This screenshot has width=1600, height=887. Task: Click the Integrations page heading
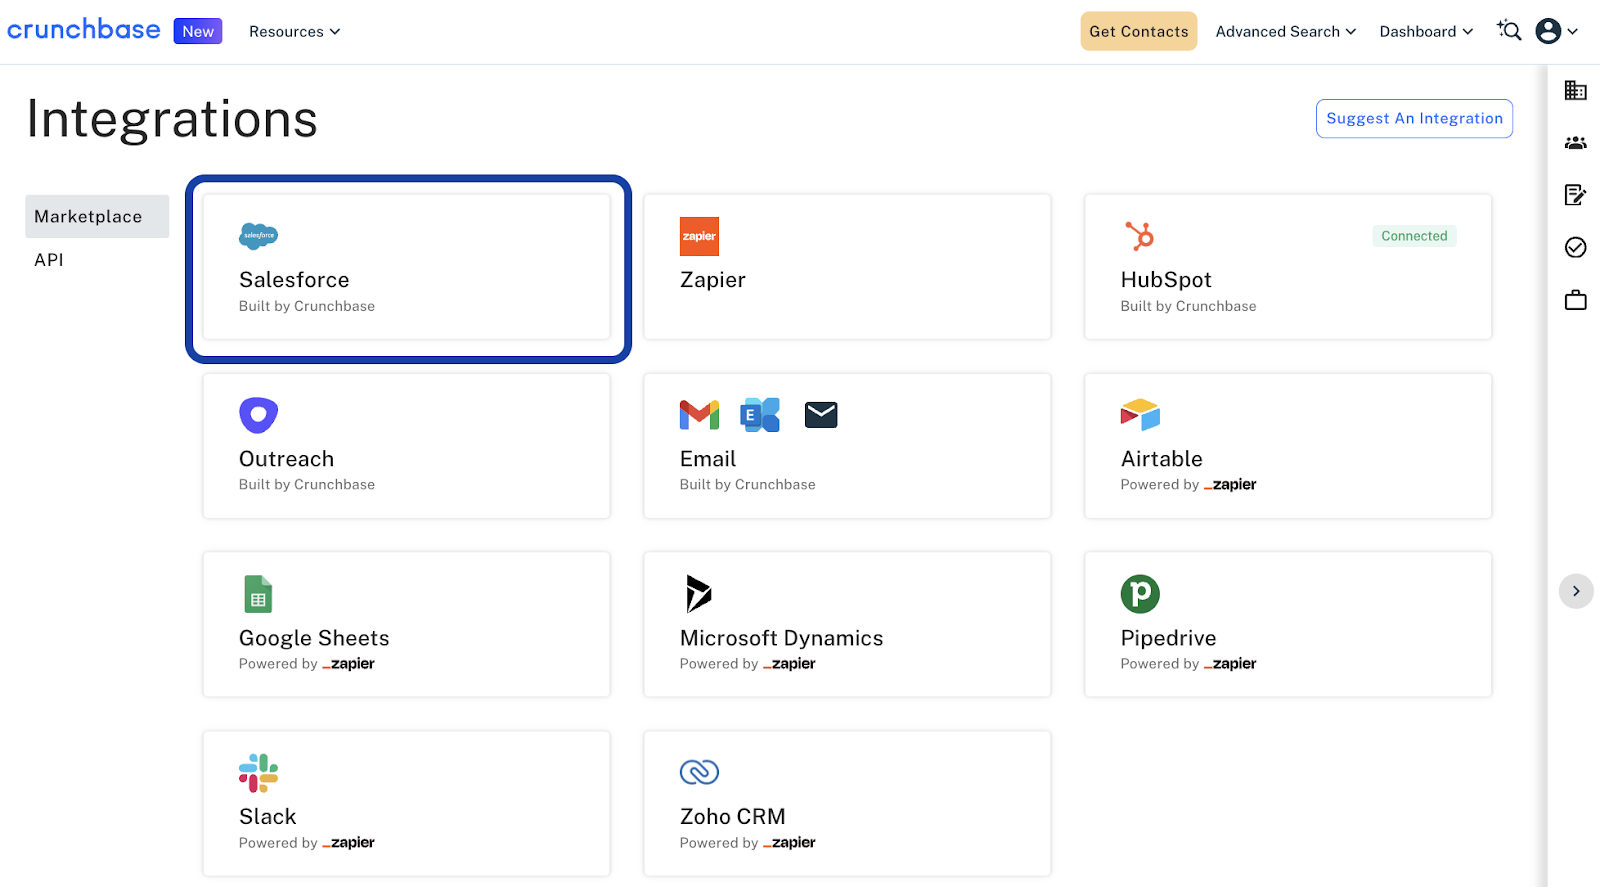(172, 119)
